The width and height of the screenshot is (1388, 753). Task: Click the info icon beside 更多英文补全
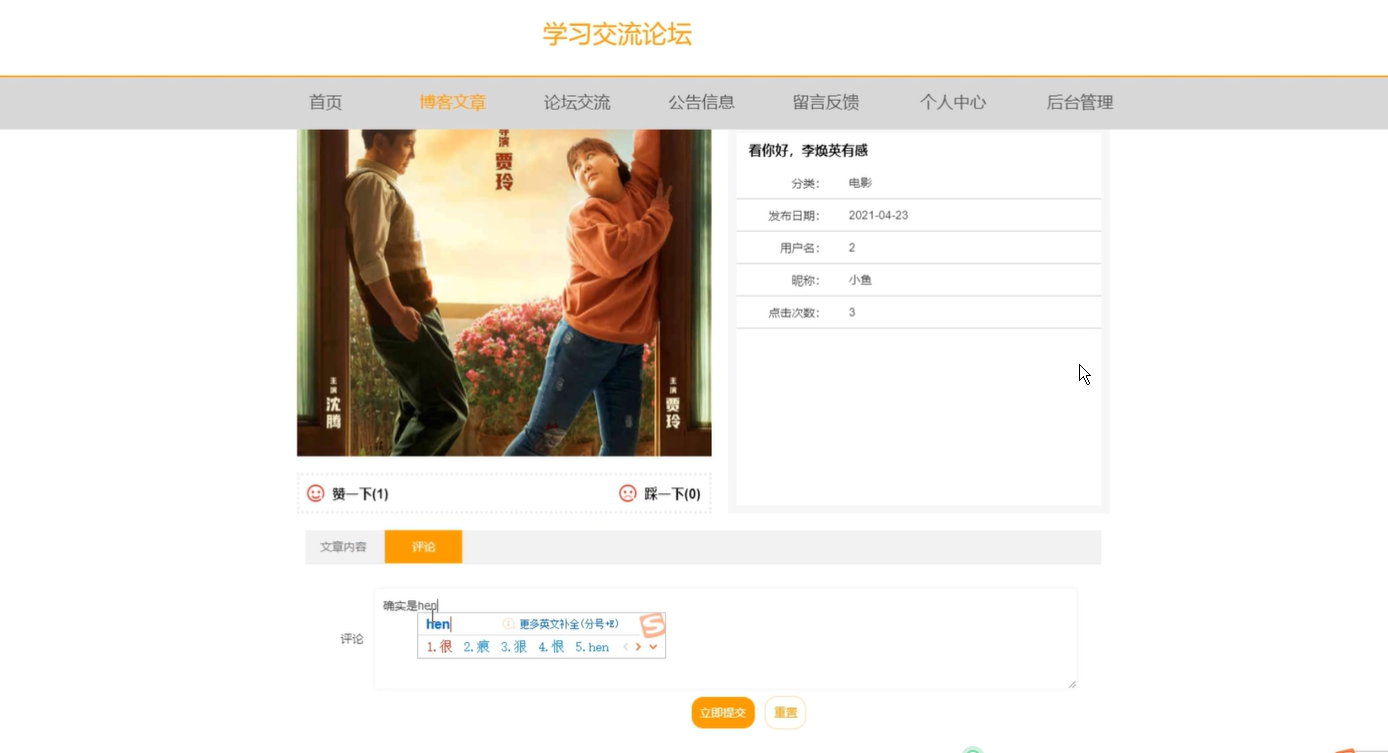click(508, 624)
